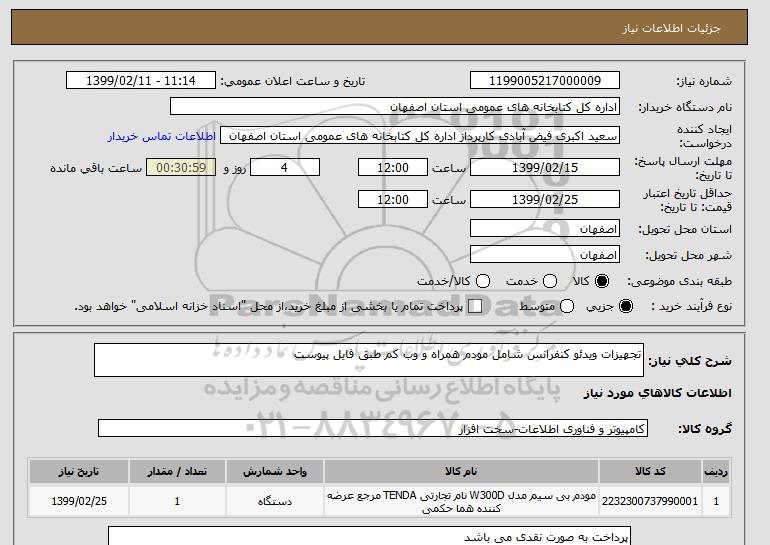770x545 pixels.
Task: Click the نام کالا column header
Action: (x=461, y=471)
